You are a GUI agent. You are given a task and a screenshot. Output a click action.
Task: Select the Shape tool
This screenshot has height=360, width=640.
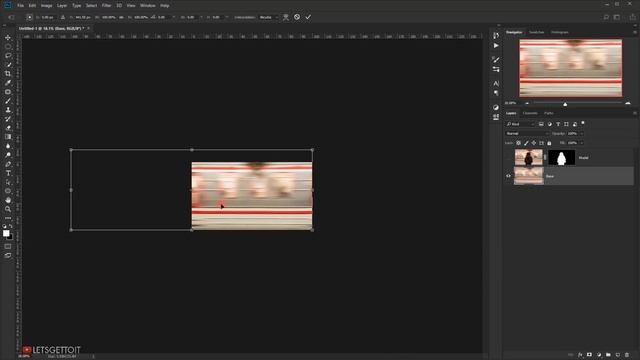(8, 191)
